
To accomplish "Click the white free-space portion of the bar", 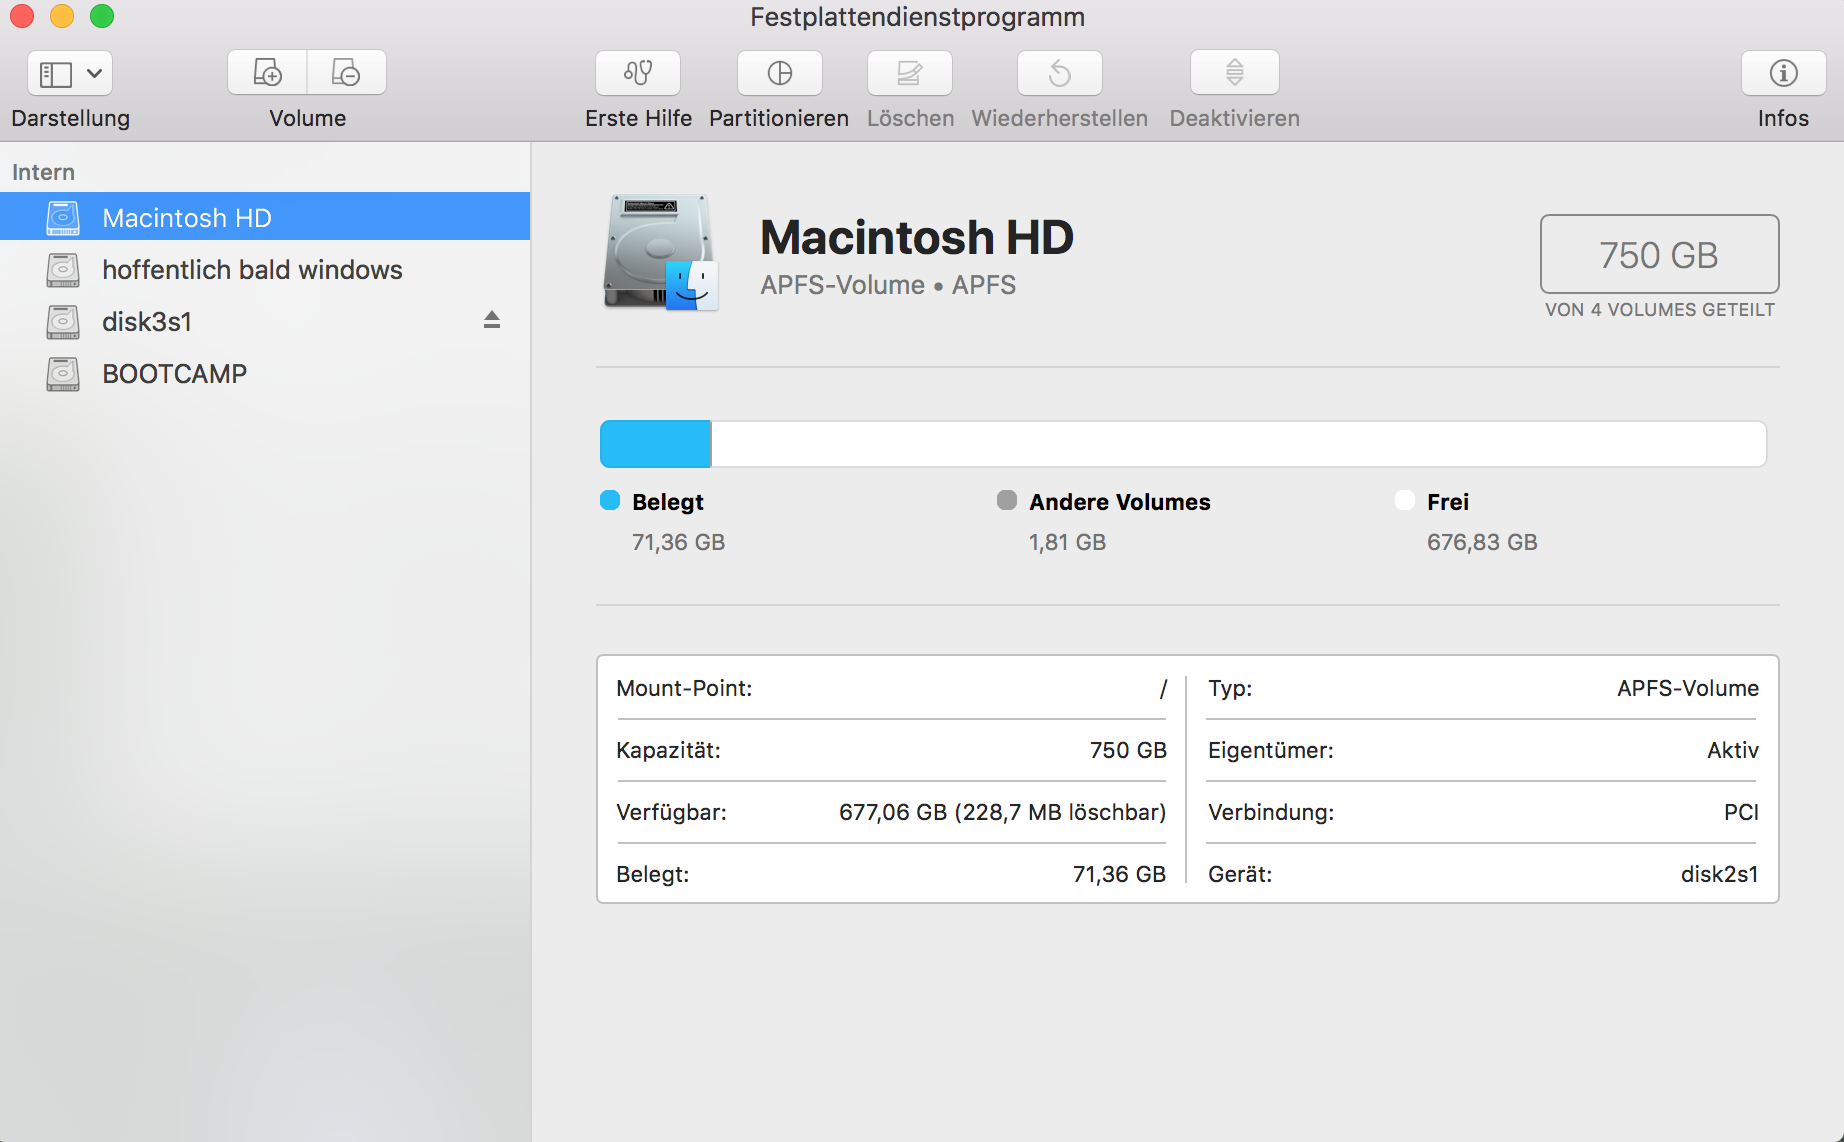I will pos(1239,444).
